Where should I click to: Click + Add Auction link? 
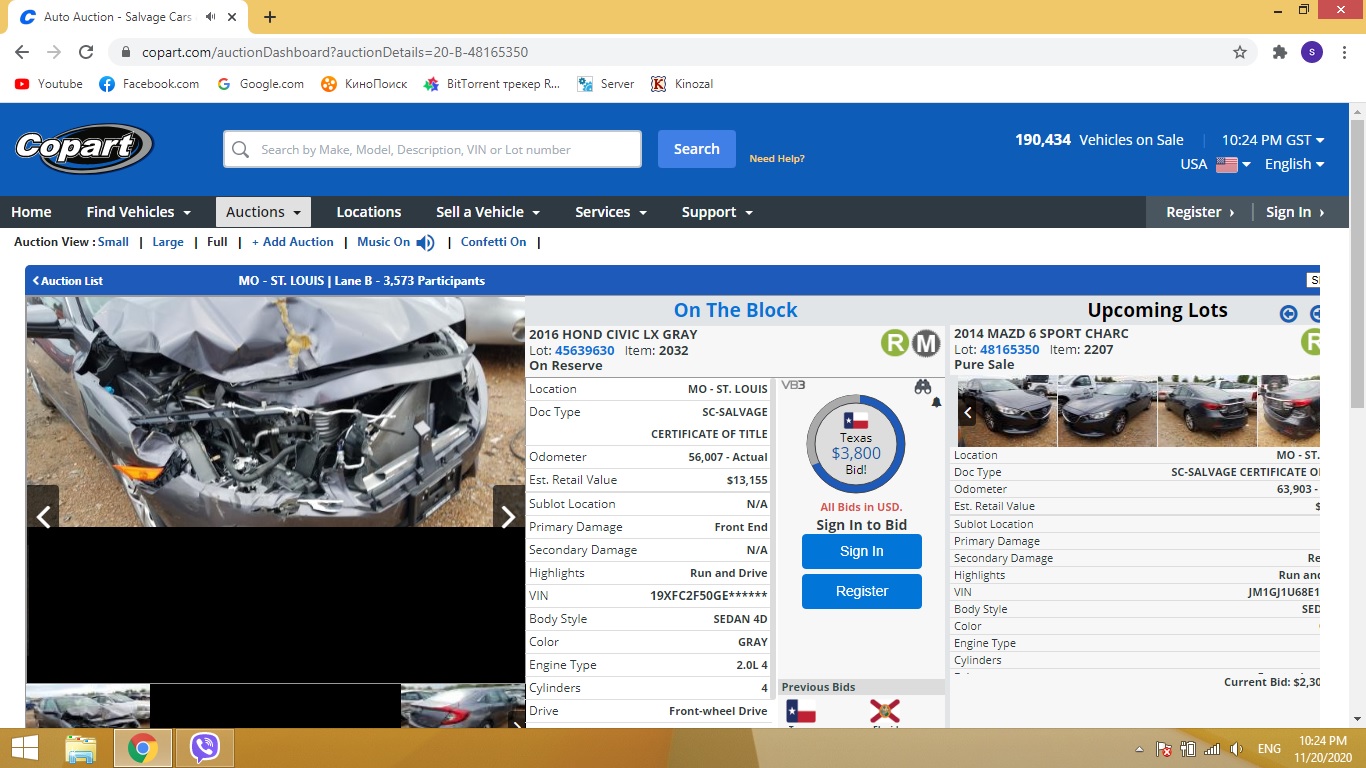click(292, 242)
